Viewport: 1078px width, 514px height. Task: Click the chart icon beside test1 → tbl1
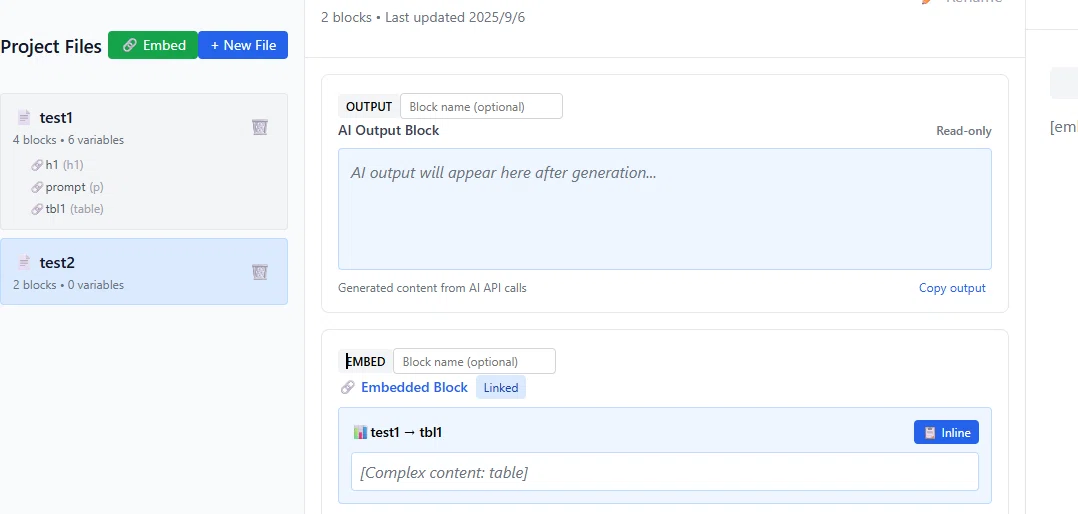(360, 432)
